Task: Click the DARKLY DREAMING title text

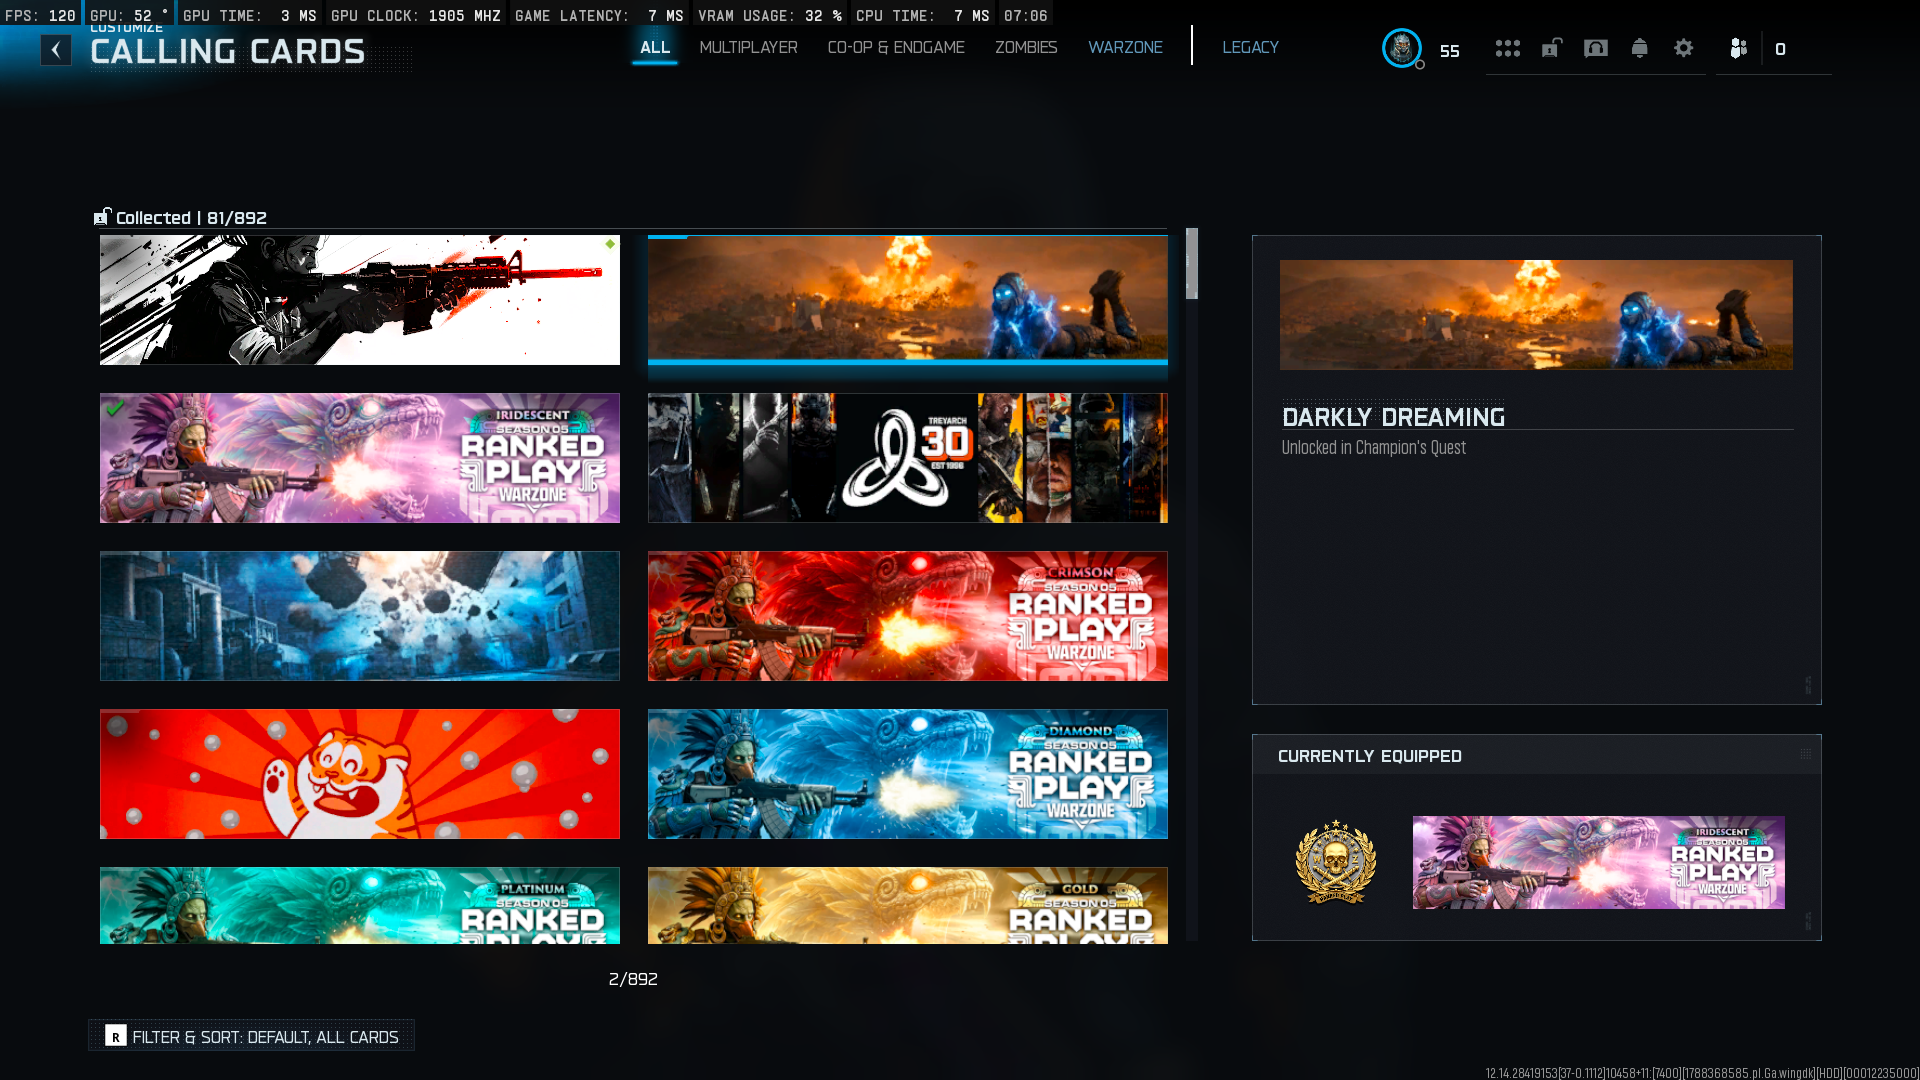Action: point(1393,417)
